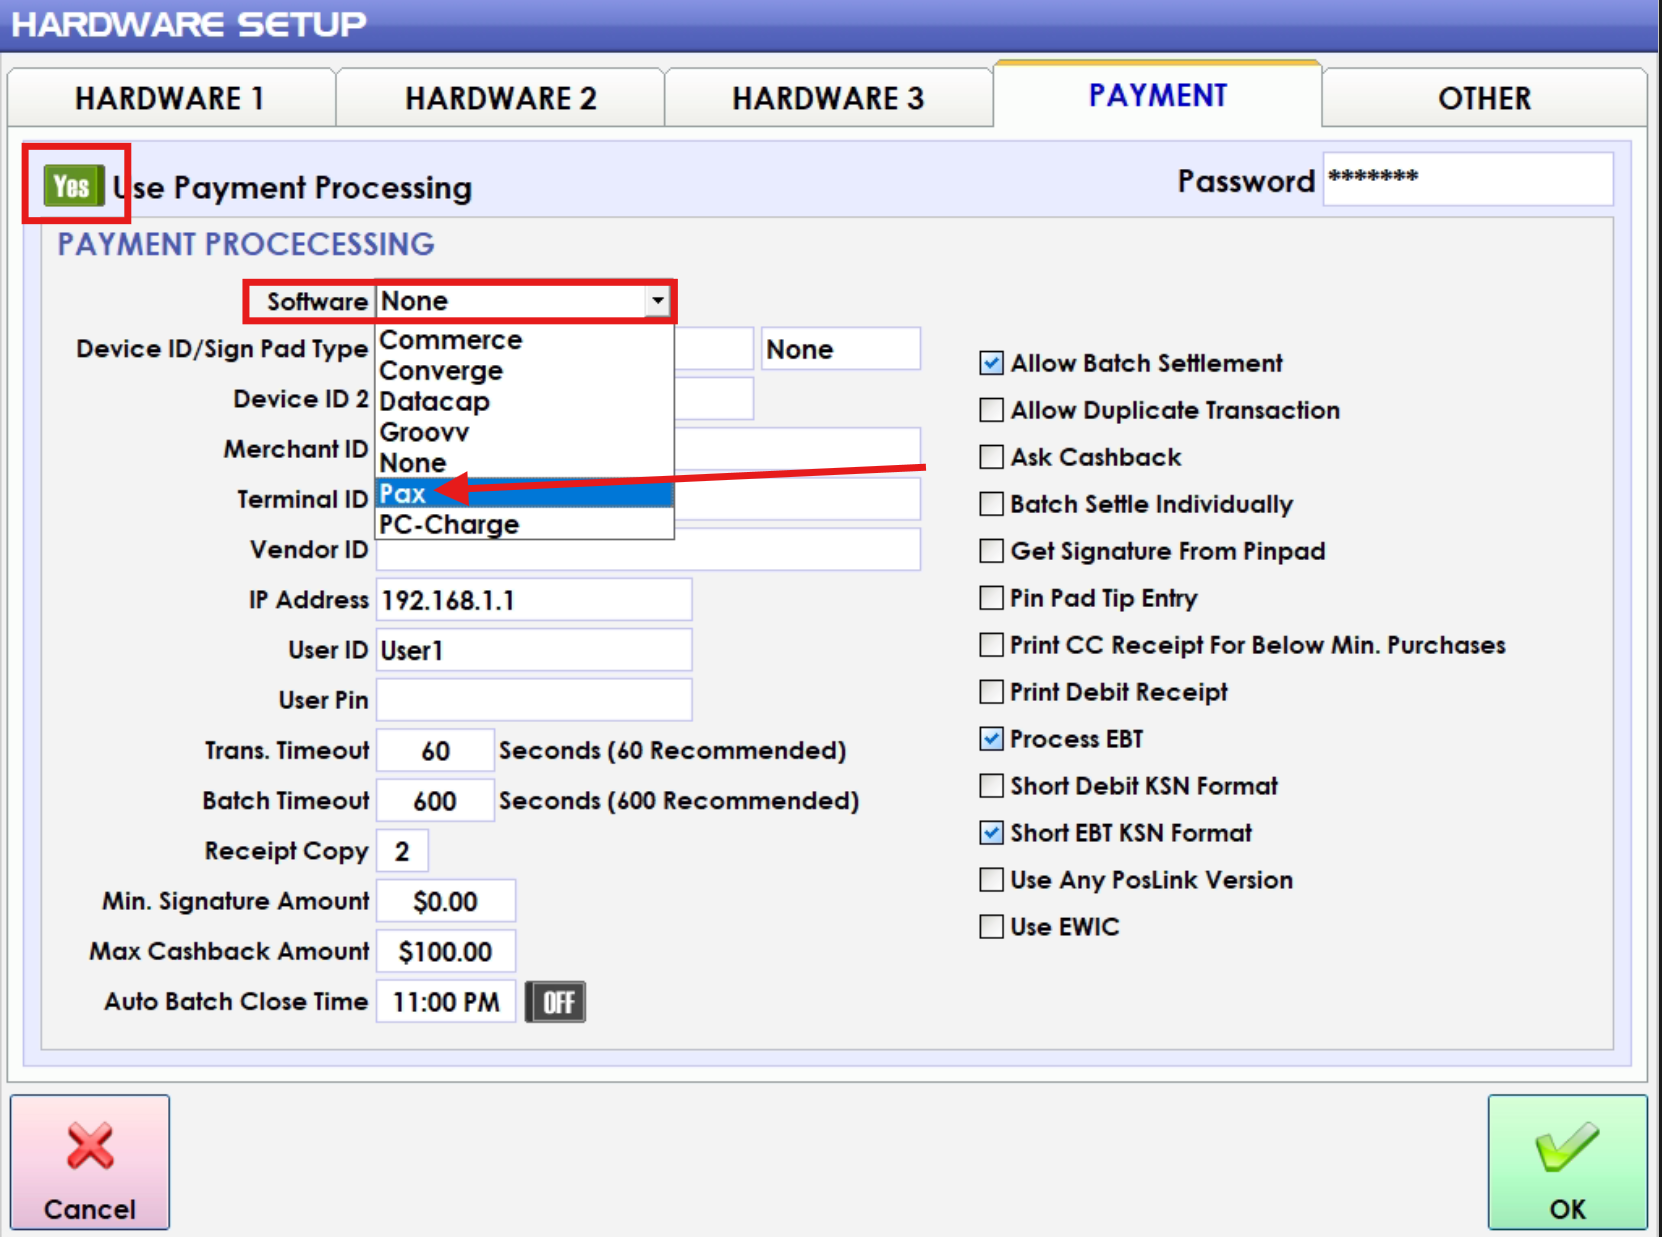Click the IP Address field
The height and width of the screenshot is (1237, 1662).
tap(534, 600)
